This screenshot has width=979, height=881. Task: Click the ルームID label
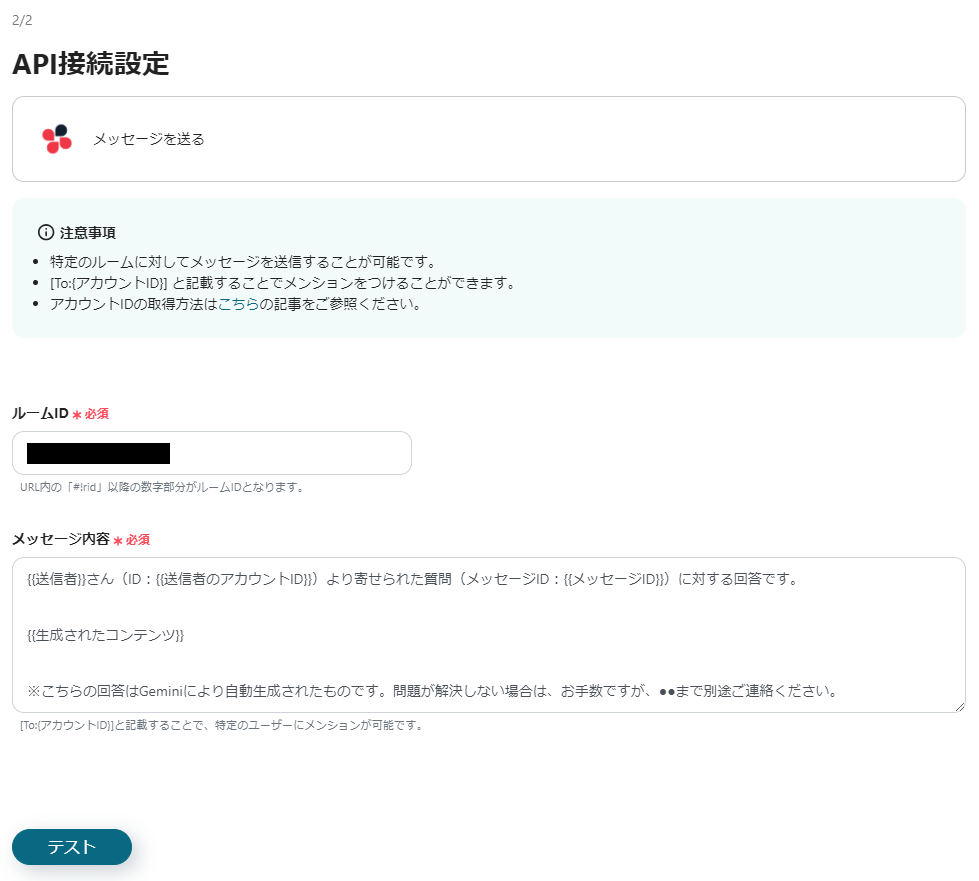point(41,413)
